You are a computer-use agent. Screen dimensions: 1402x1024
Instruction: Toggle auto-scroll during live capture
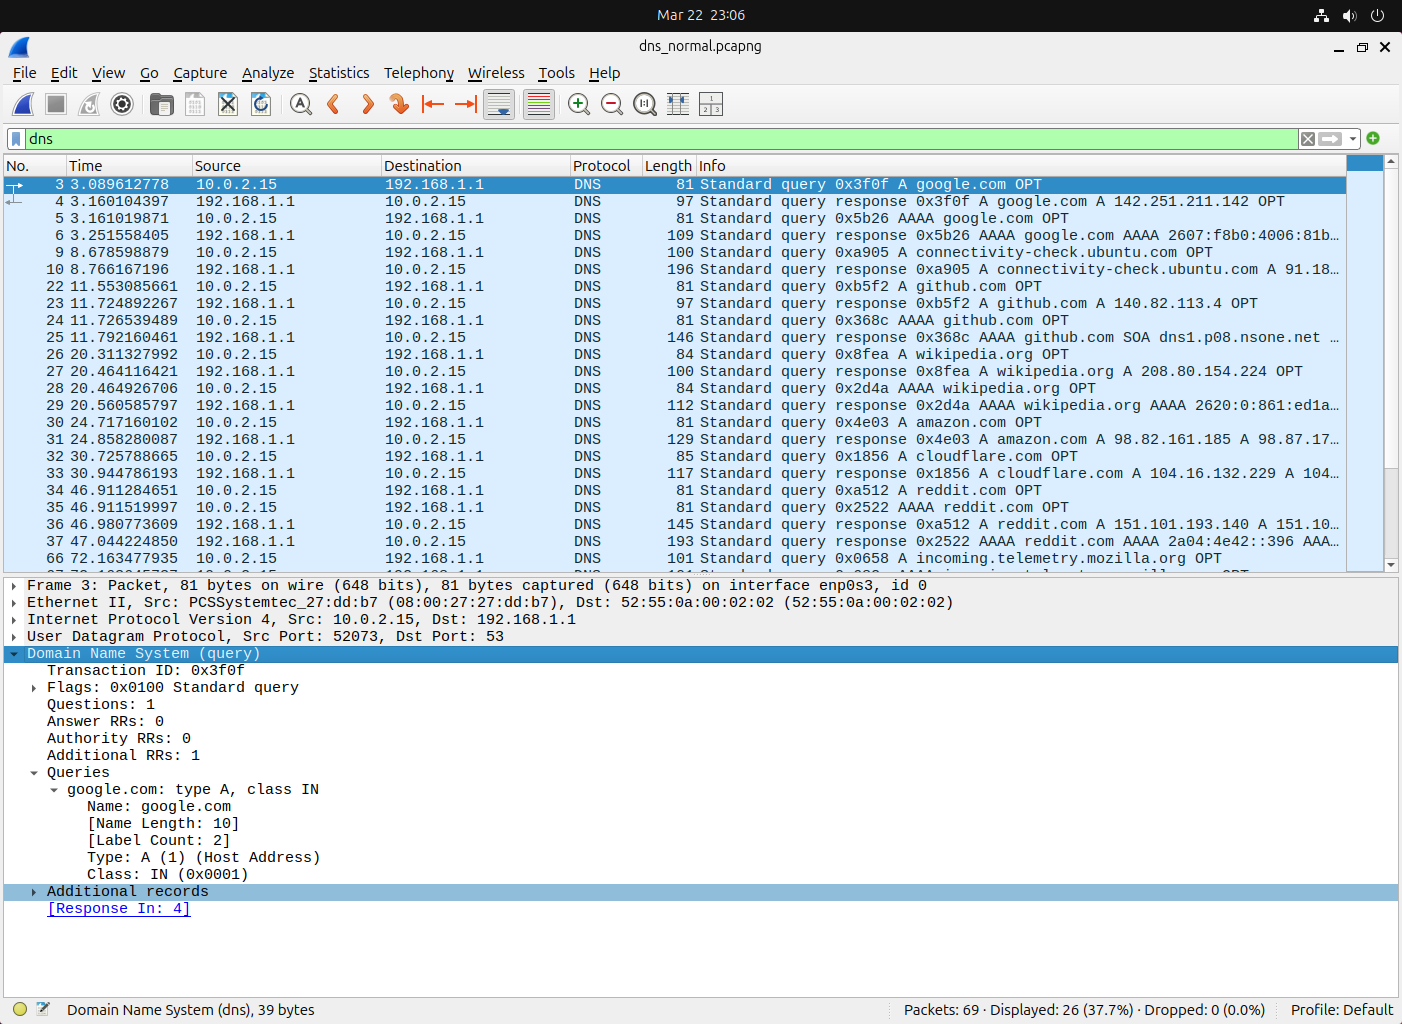(499, 104)
